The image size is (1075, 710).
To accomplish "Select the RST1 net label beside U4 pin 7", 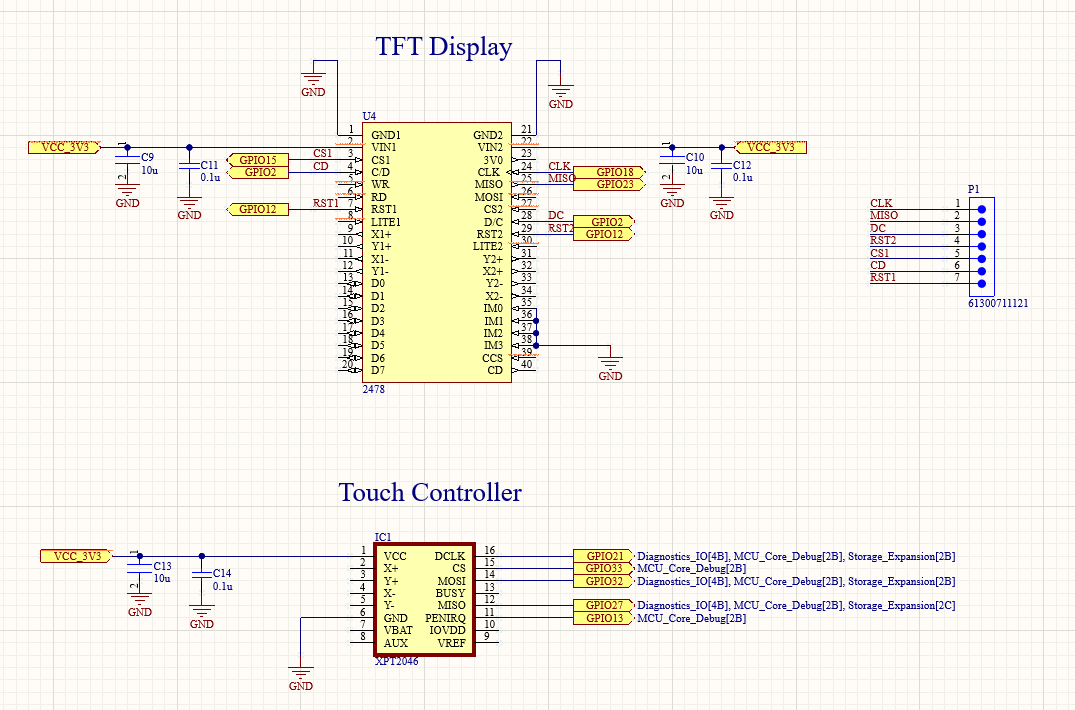I will (x=326, y=204).
